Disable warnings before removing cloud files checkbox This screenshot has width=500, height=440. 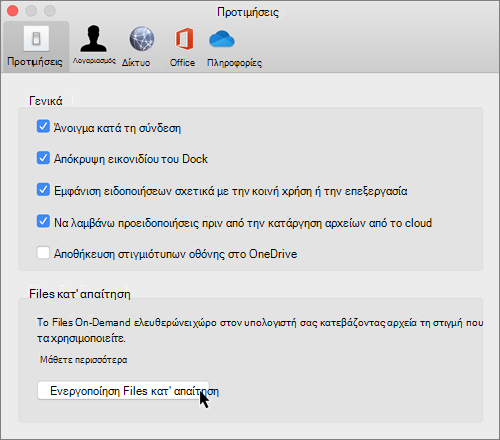pyautogui.click(x=43, y=221)
